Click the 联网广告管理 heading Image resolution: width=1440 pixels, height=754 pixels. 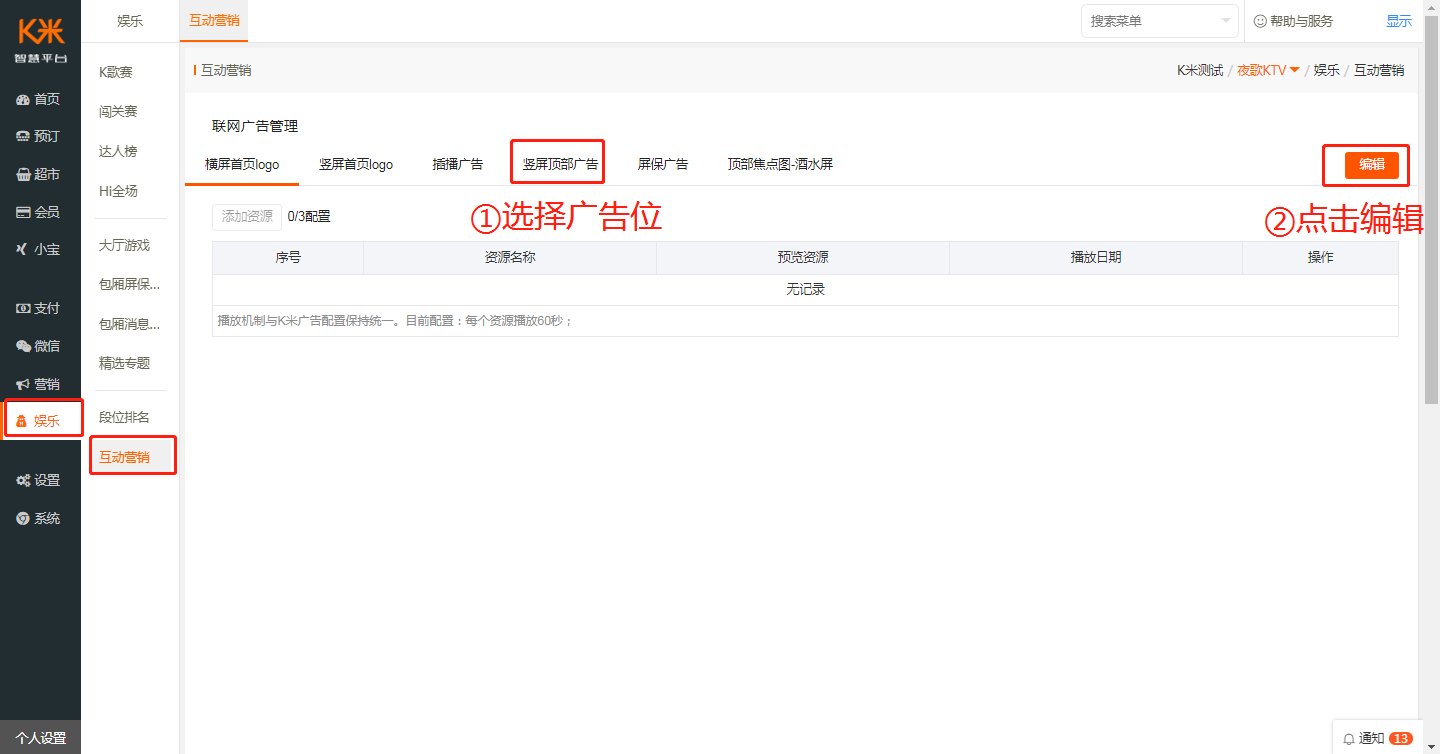click(x=255, y=126)
